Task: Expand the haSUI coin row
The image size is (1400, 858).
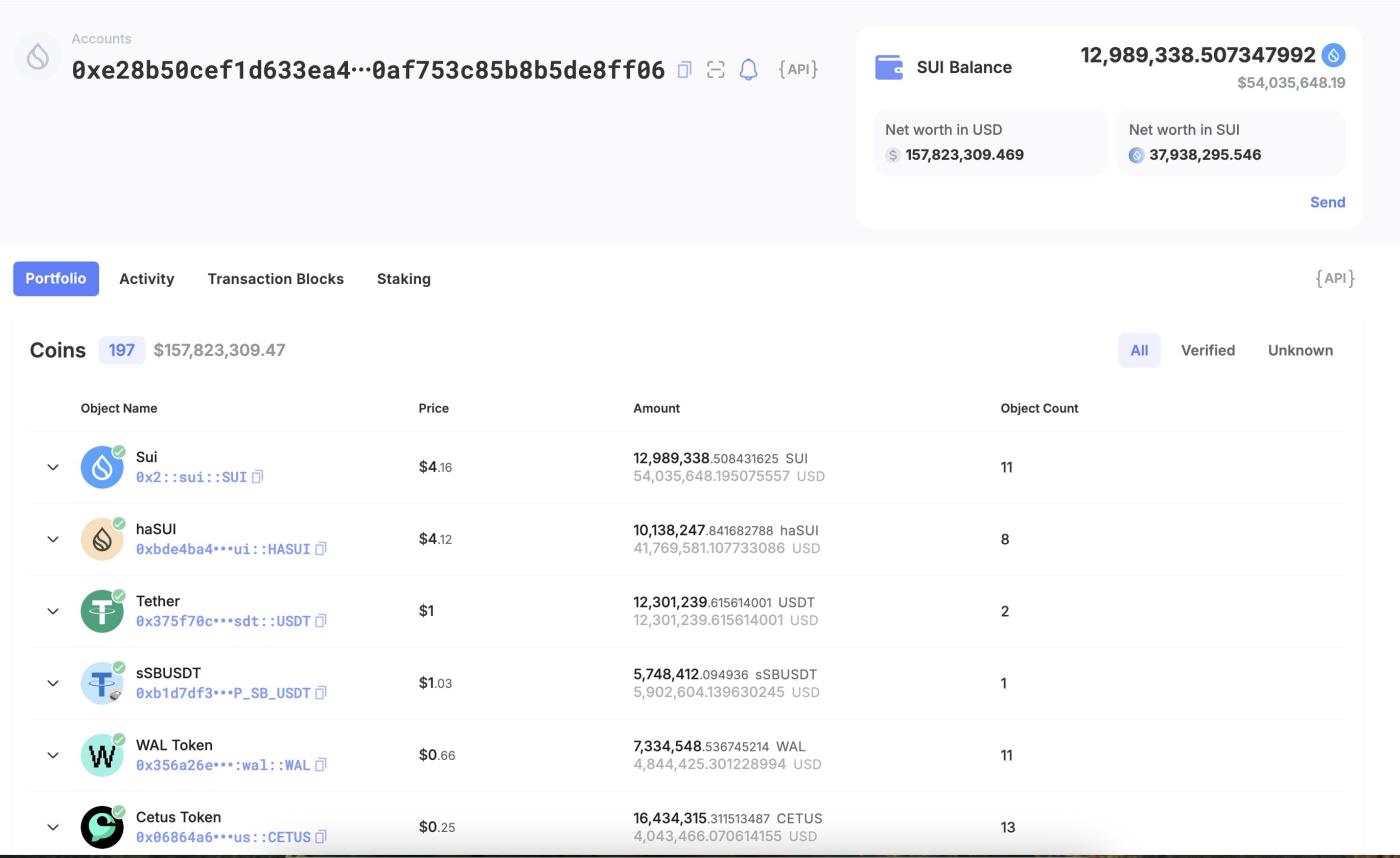Action: coord(53,539)
